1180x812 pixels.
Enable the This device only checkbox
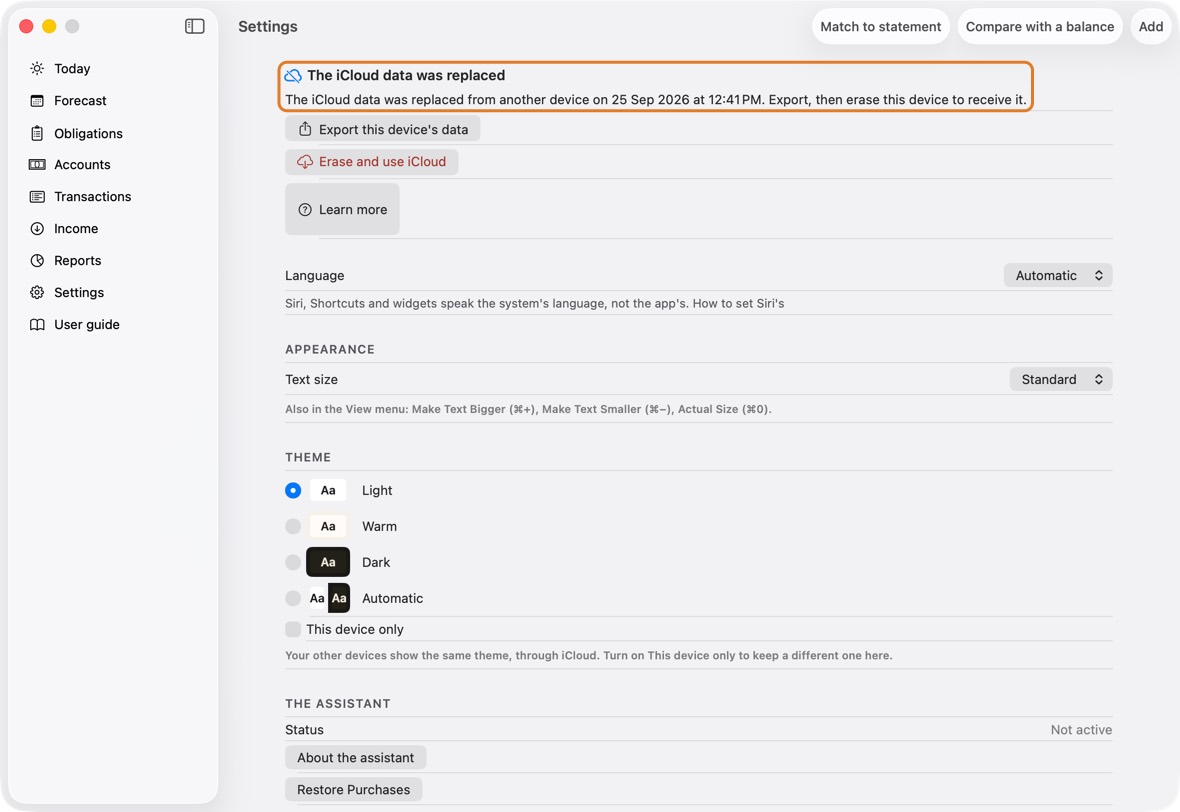[293, 629]
